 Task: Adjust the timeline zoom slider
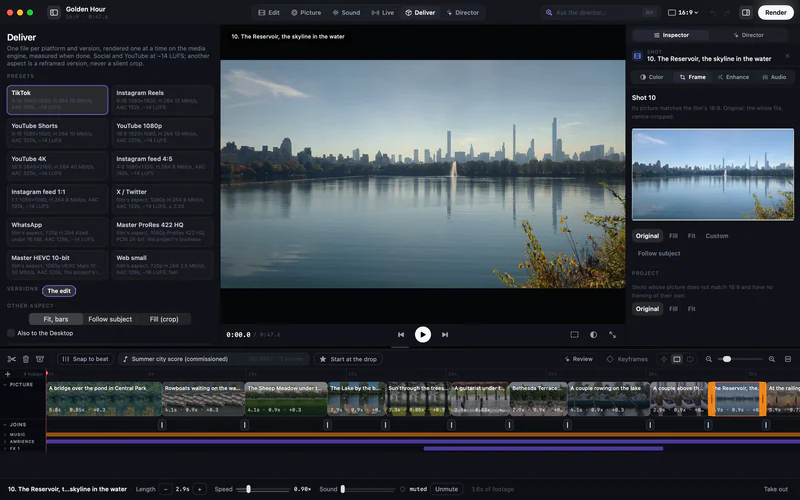click(x=740, y=359)
